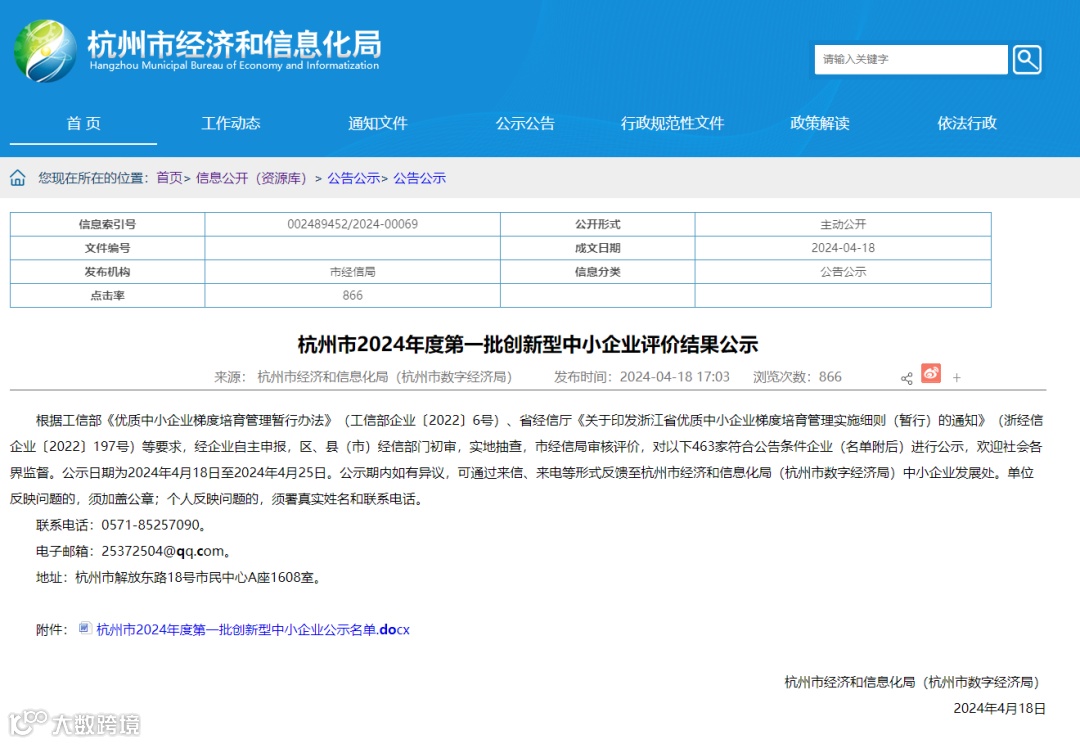Click first 公告公示 breadcrumb link
Viewport: 1080px width, 744px height.
[x=353, y=178]
